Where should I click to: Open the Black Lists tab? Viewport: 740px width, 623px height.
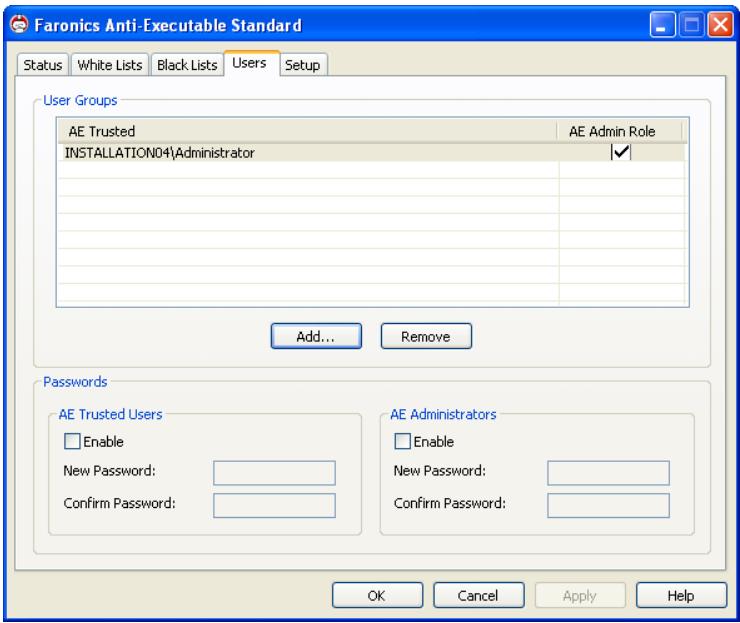coord(187,65)
